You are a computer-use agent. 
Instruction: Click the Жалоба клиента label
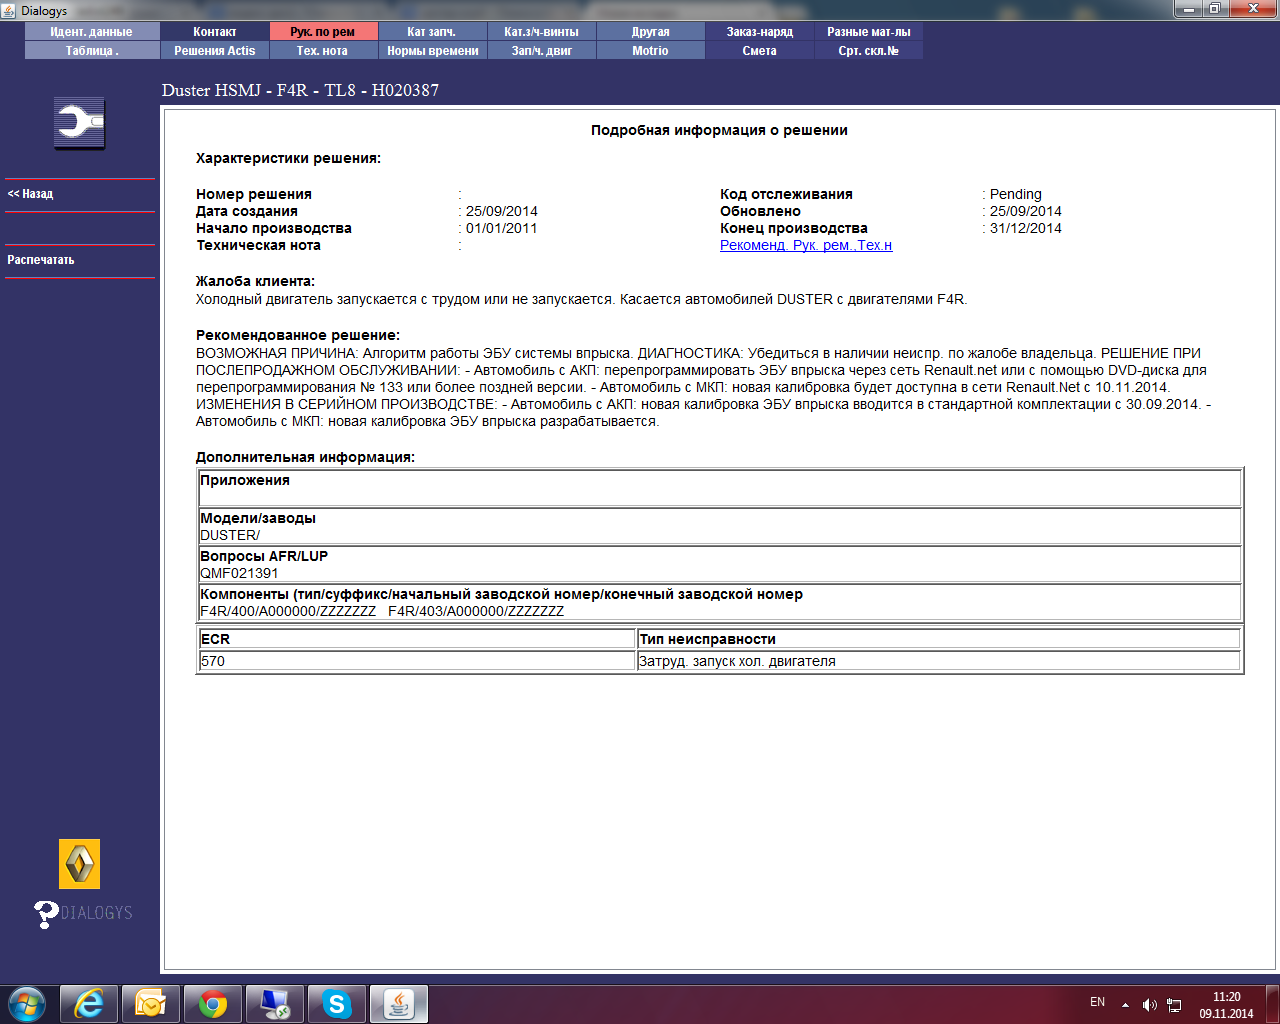click(255, 281)
